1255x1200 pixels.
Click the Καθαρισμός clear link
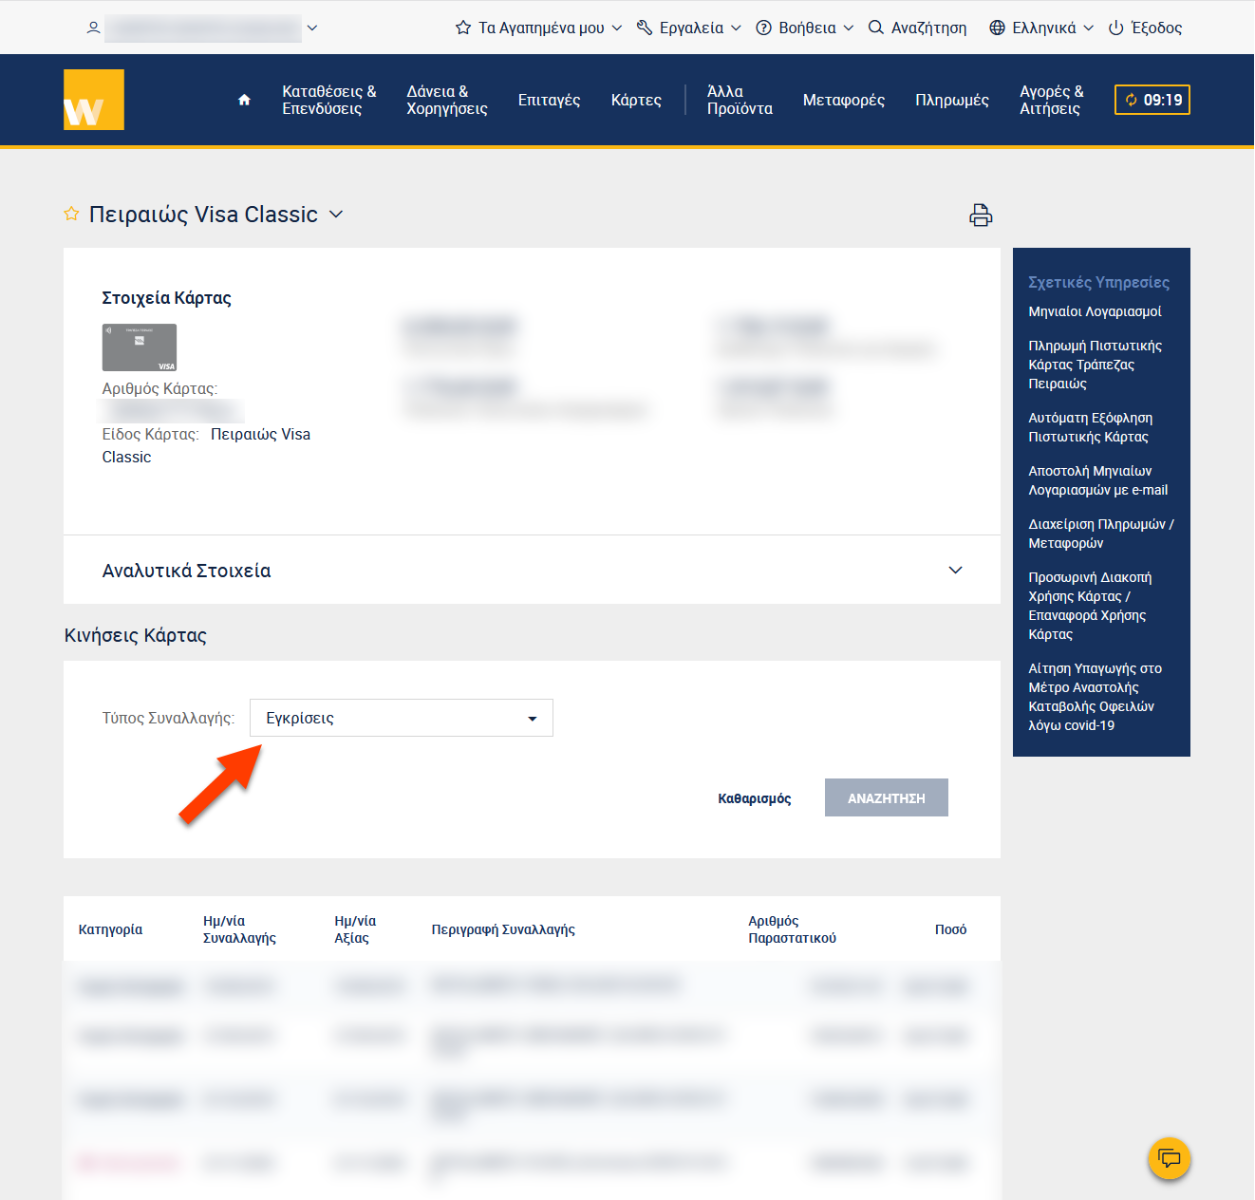[x=754, y=798]
